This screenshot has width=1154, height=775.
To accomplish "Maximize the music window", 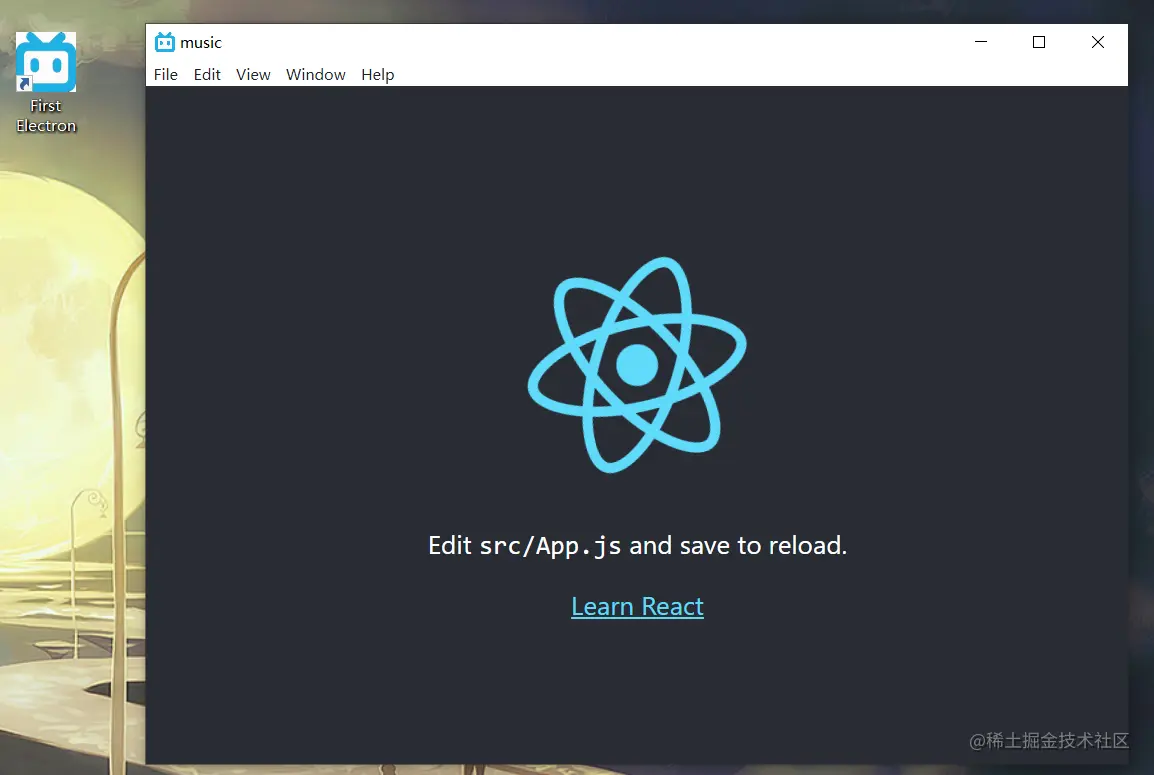I will [x=1039, y=42].
